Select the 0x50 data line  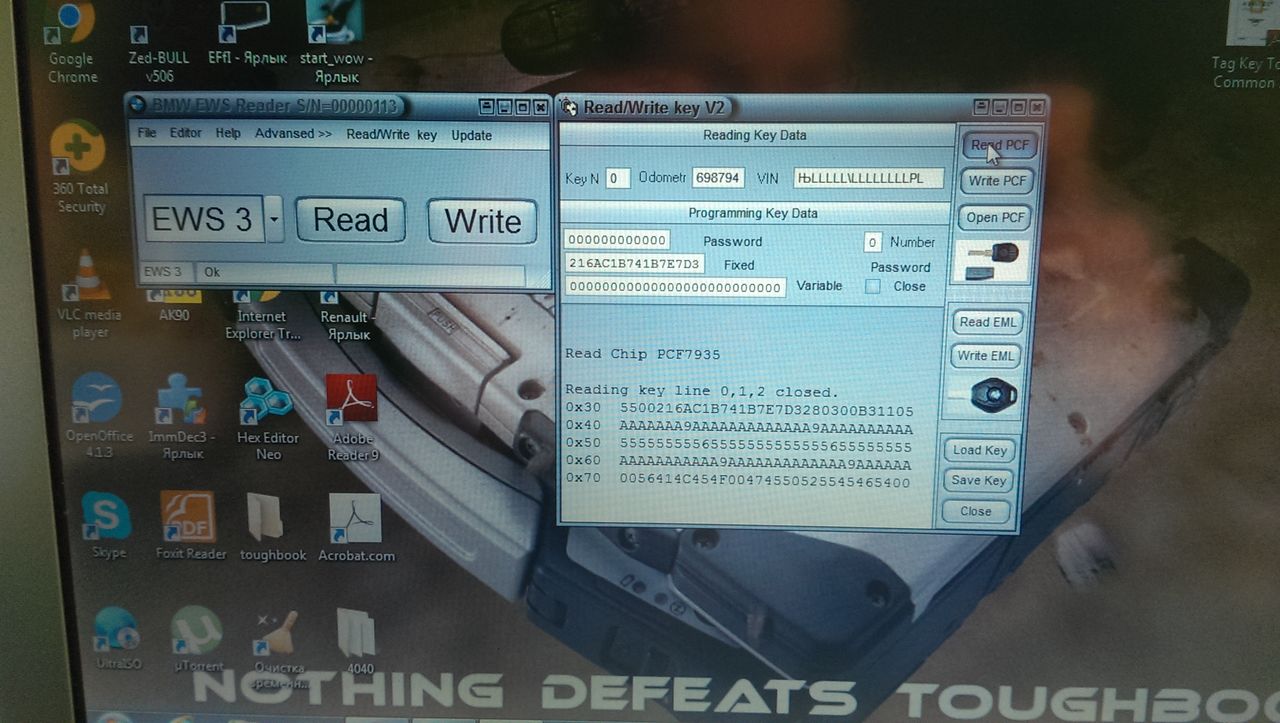tap(739, 446)
